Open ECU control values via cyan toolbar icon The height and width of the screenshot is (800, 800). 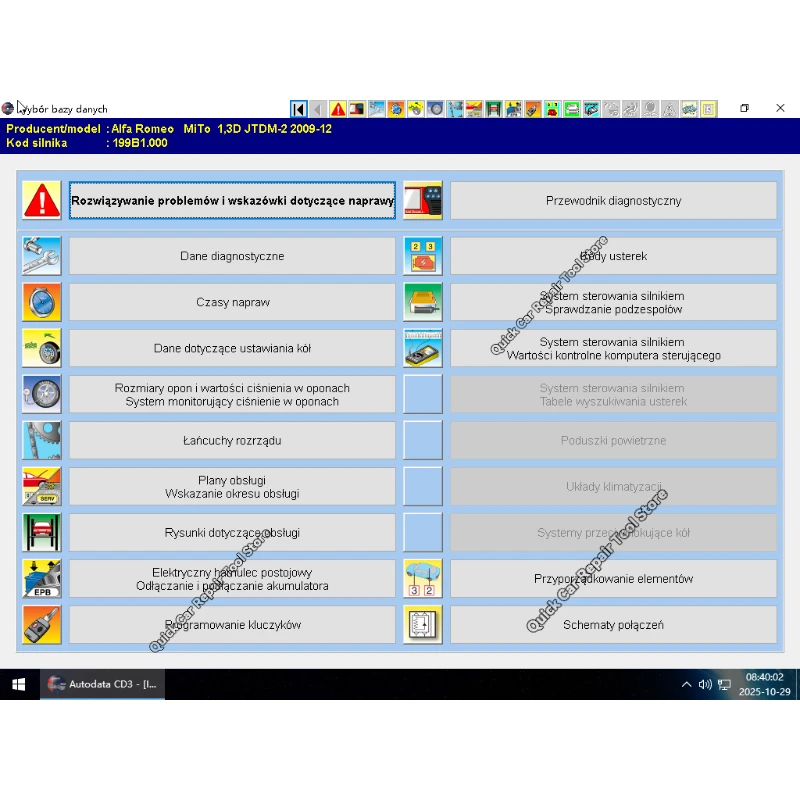[591, 109]
